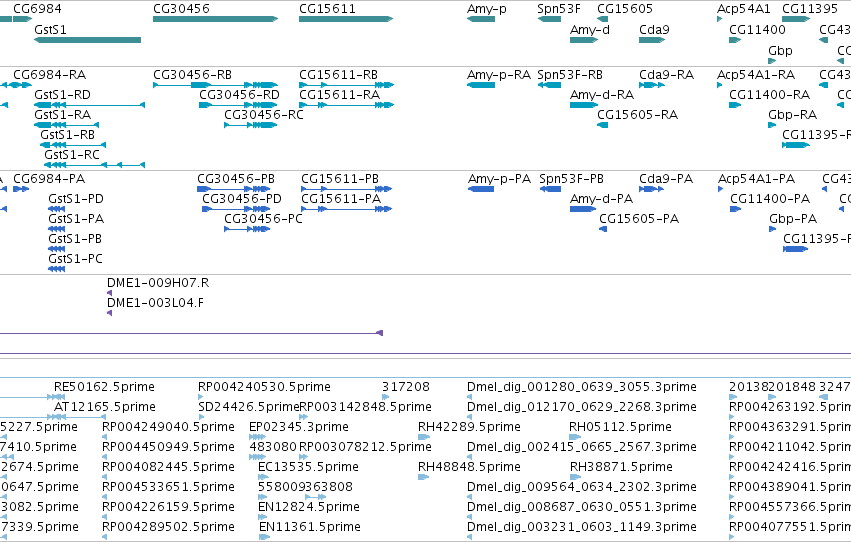Image resolution: width=851 pixels, height=542 pixels.
Task: Click the CG11400 gene label
Action: click(757, 30)
